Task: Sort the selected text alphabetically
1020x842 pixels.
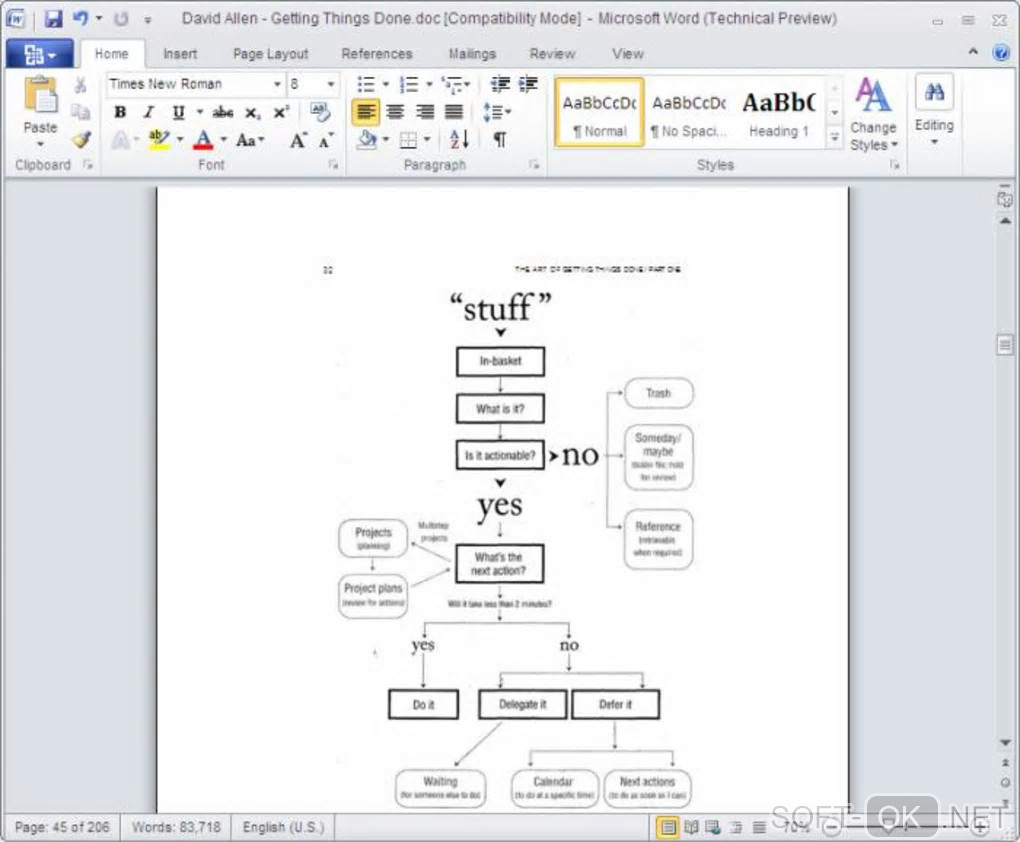Action: tap(459, 139)
